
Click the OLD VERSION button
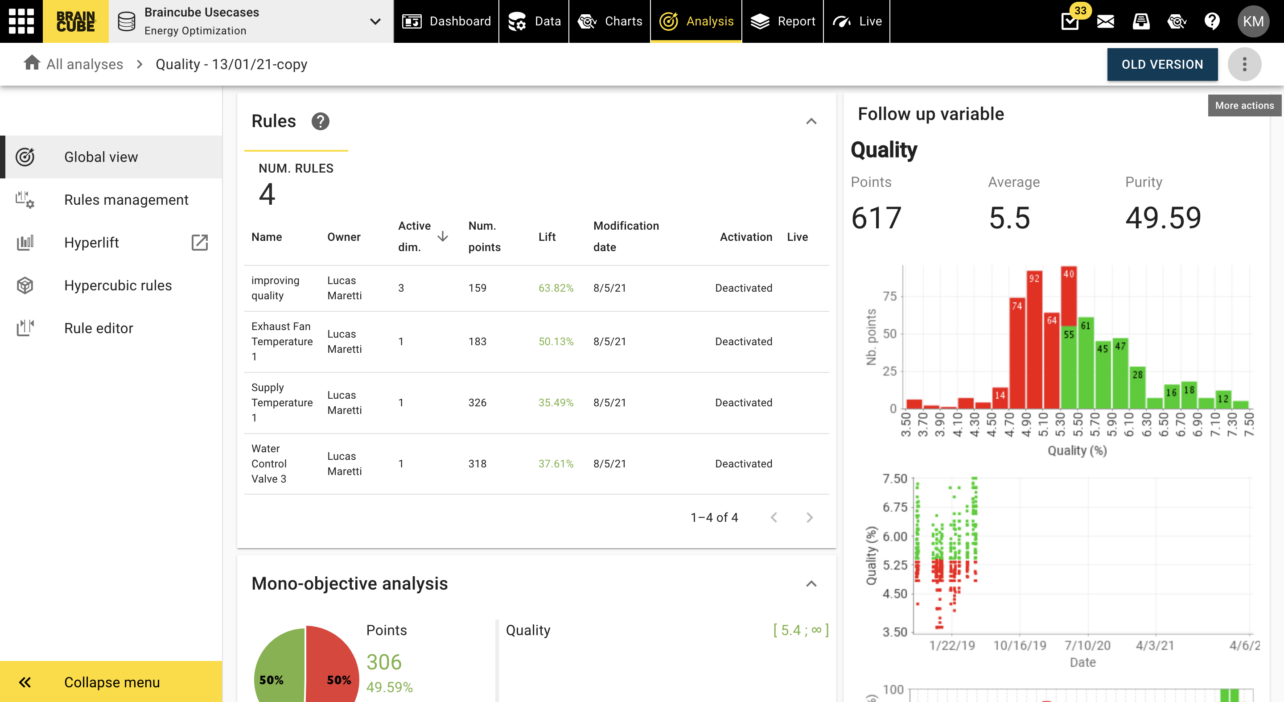[x=1162, y=64]
